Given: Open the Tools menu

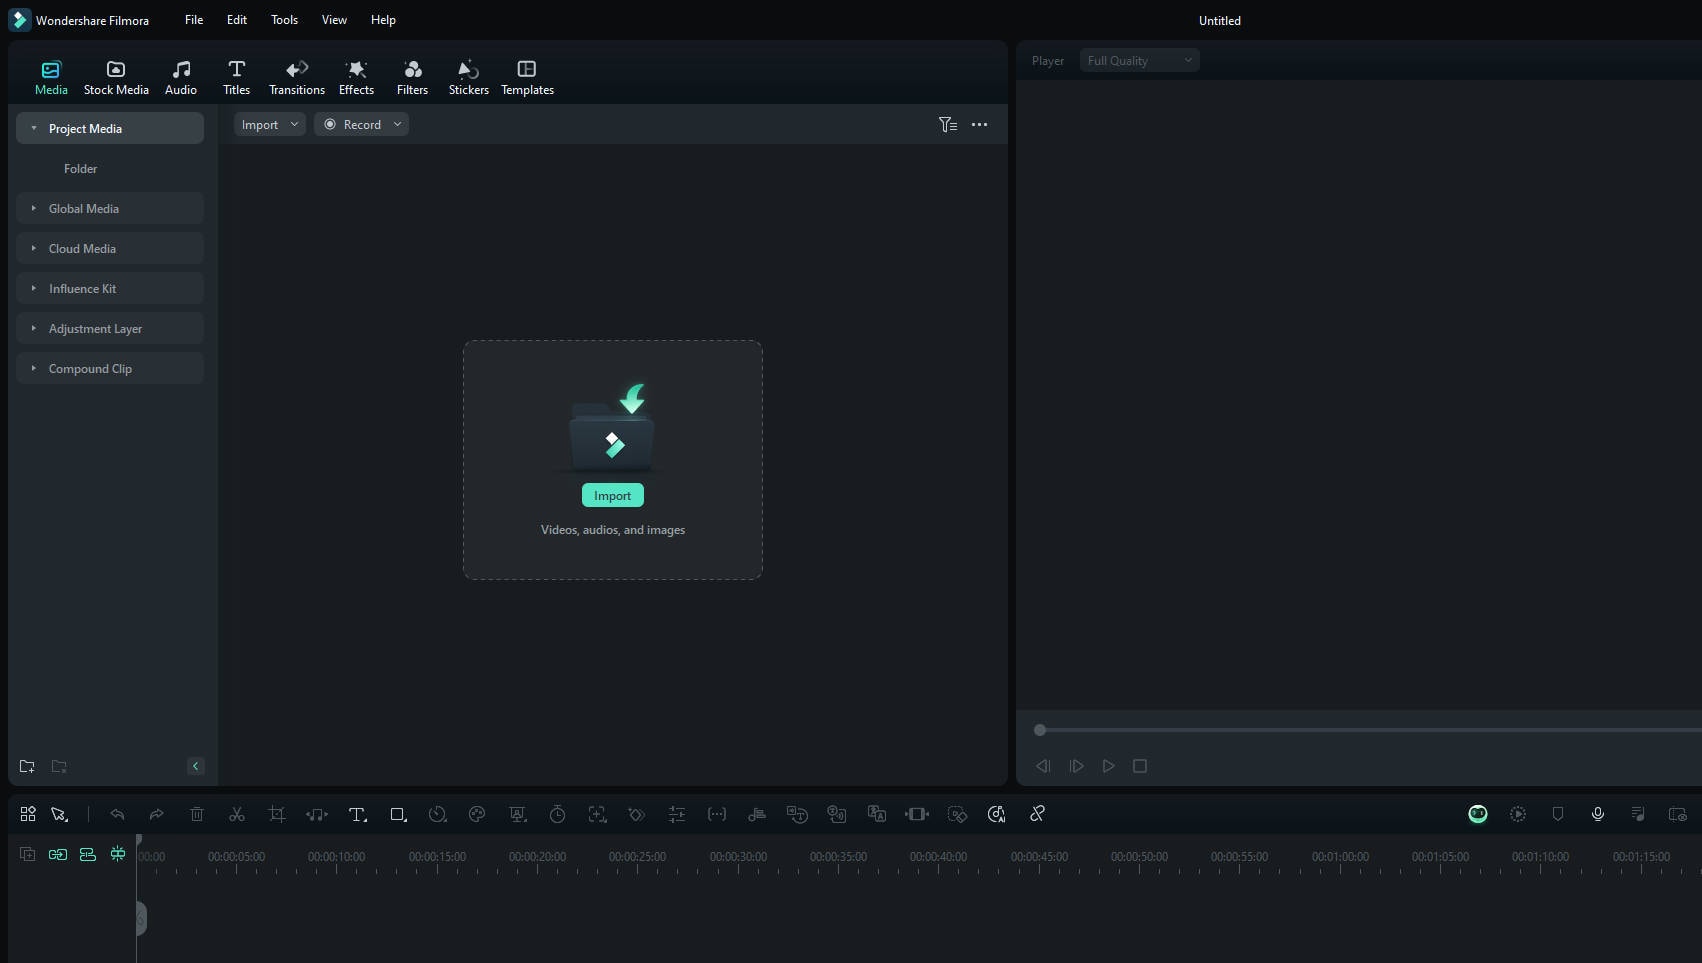Looking at the screenshot, I should [x=285, y=20].
